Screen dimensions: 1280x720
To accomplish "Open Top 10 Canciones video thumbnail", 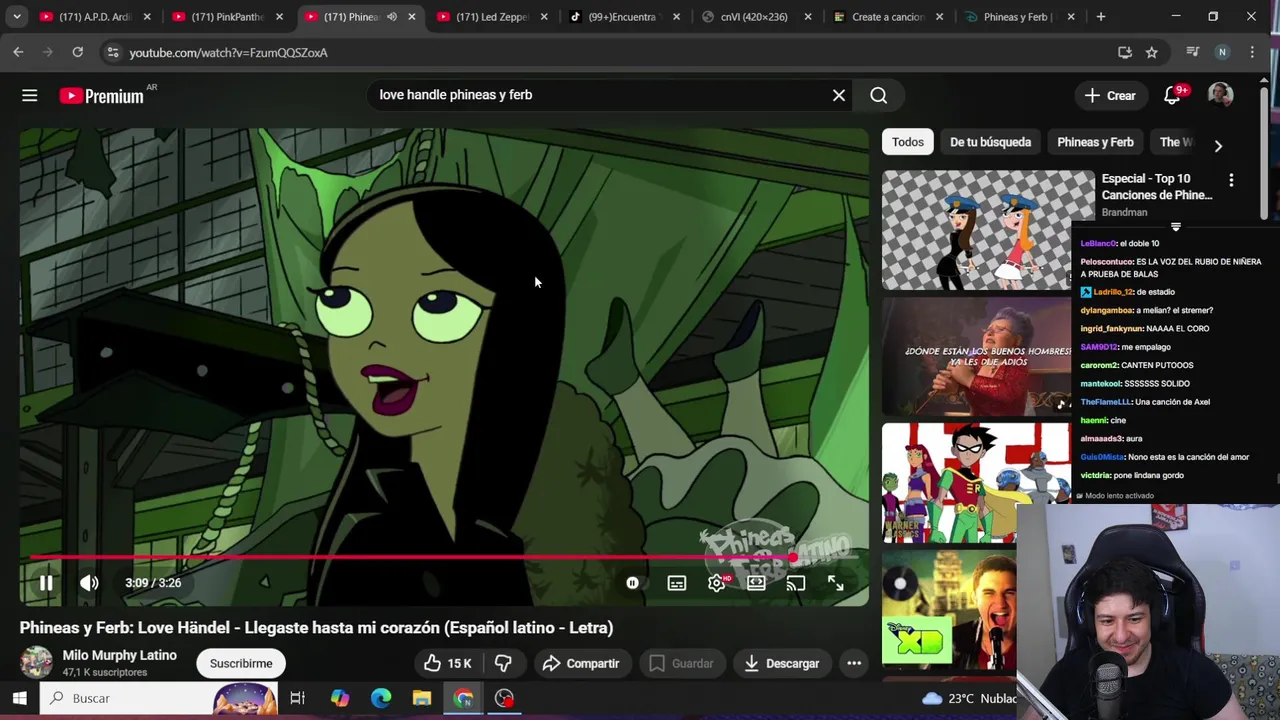I will [988, 230].
